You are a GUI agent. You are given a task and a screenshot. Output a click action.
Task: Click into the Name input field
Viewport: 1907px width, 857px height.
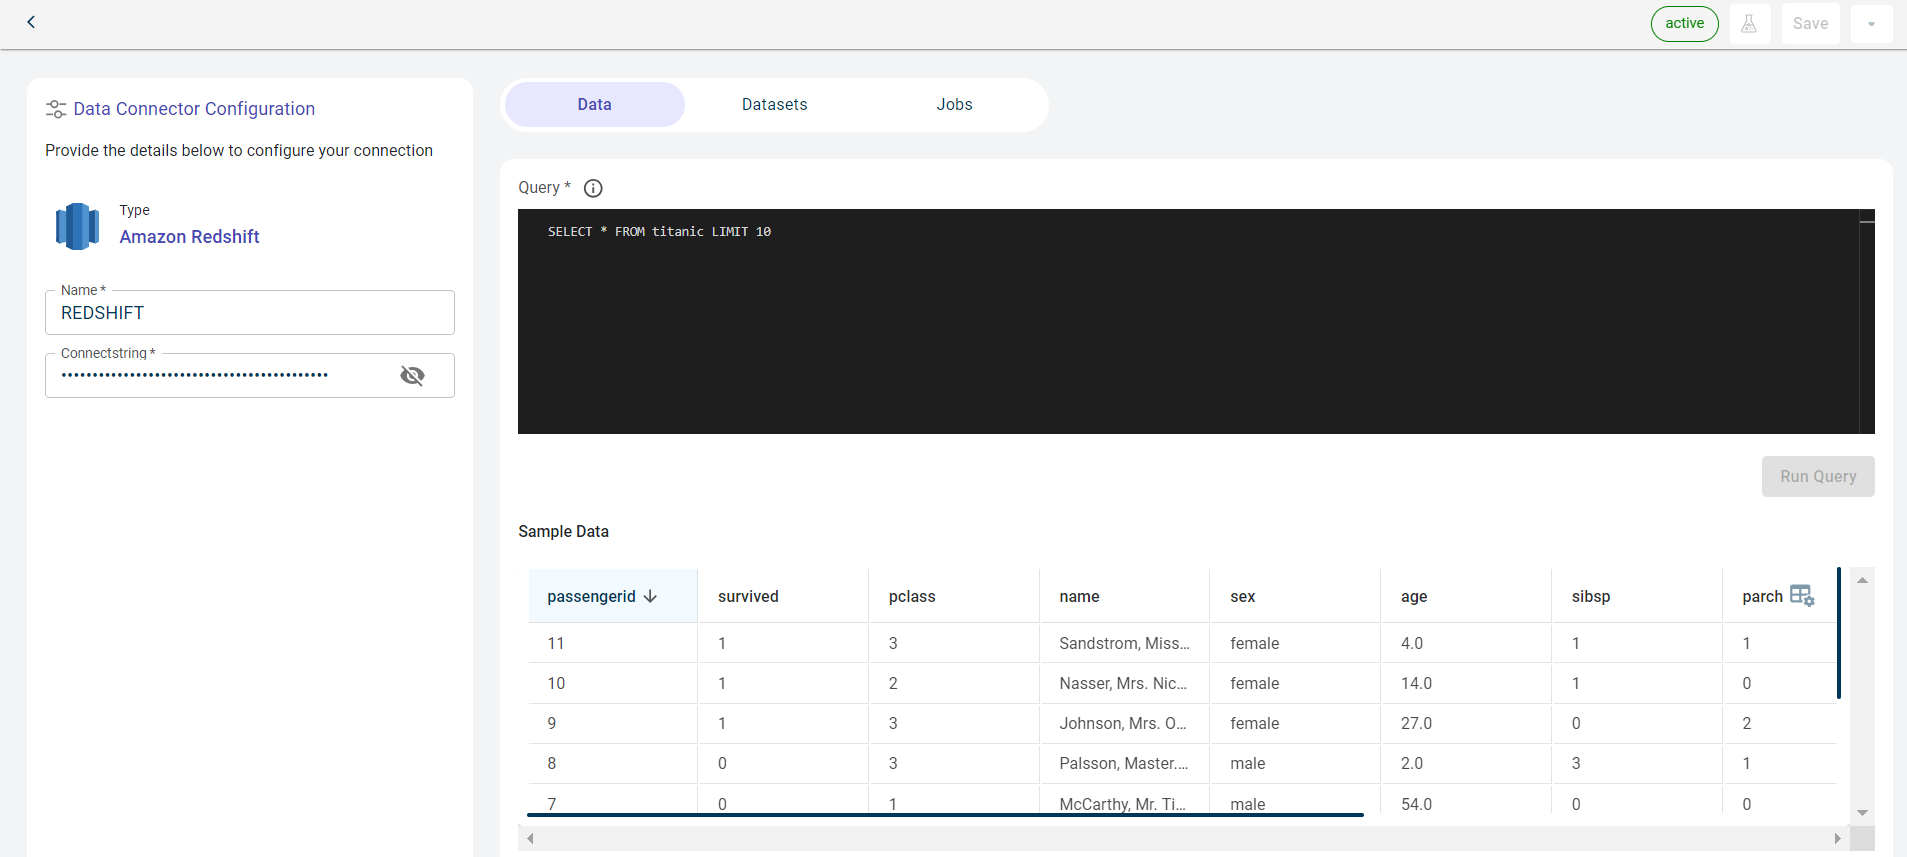(250, 313)
